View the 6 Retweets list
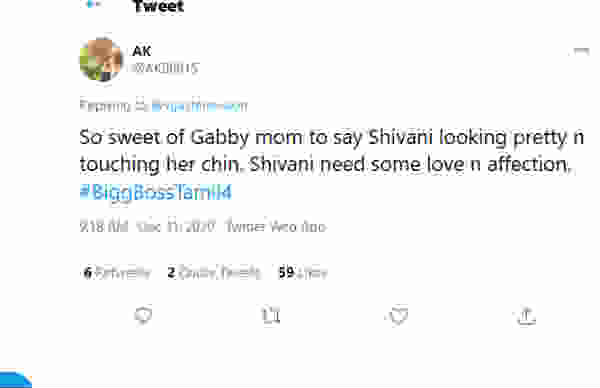Viewport: 600px width, 388px height. 117,272
